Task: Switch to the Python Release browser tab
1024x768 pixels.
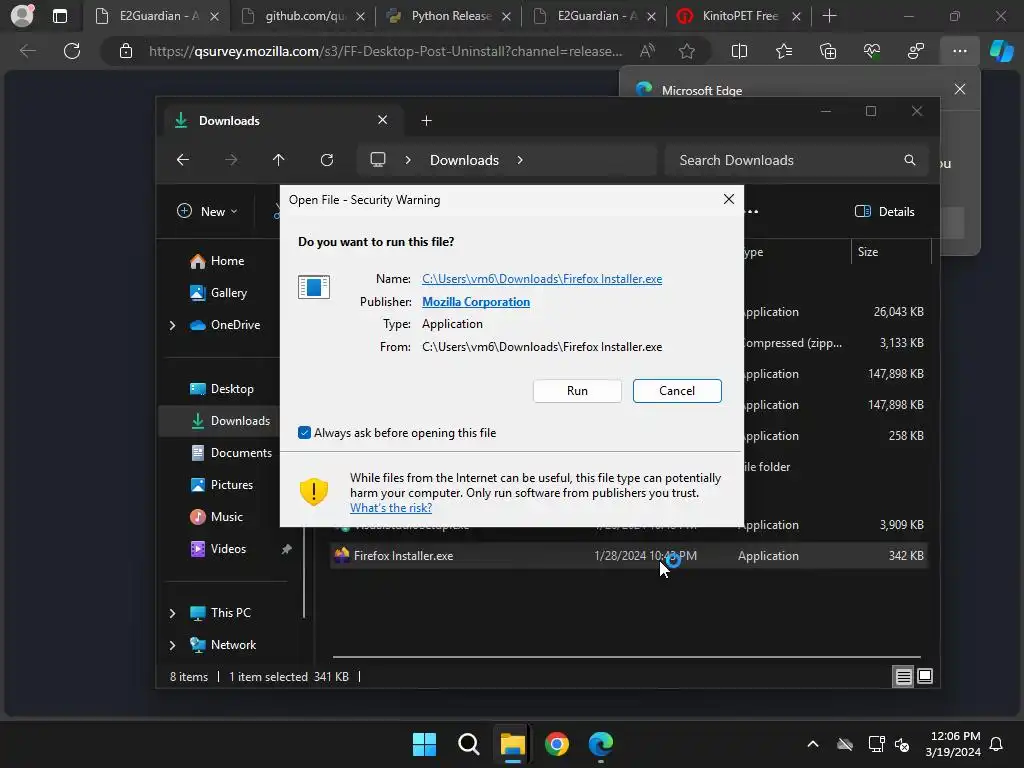Action: pos(449,16)
